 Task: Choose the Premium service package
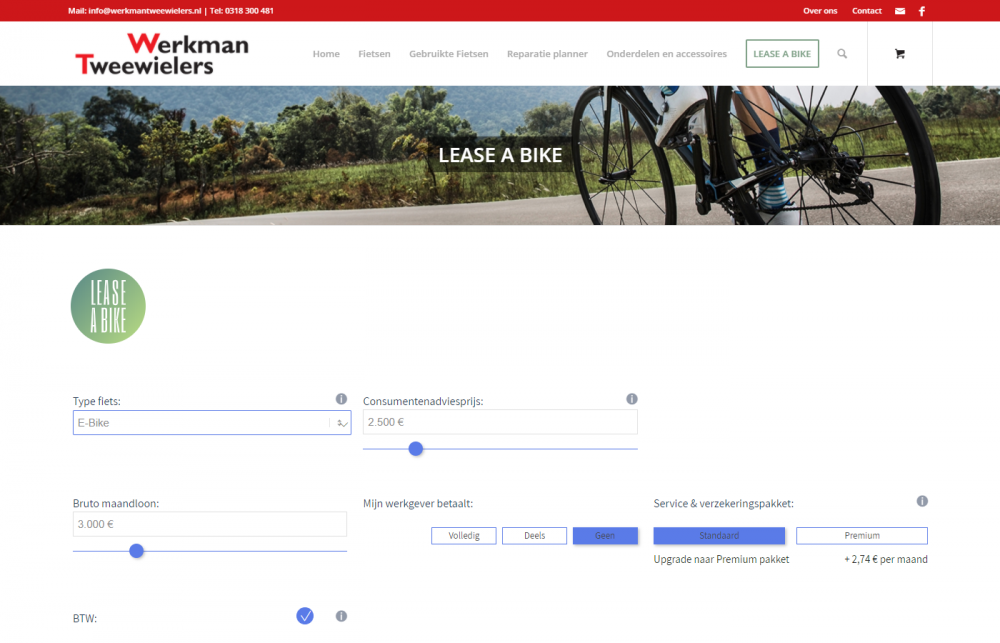862,536
